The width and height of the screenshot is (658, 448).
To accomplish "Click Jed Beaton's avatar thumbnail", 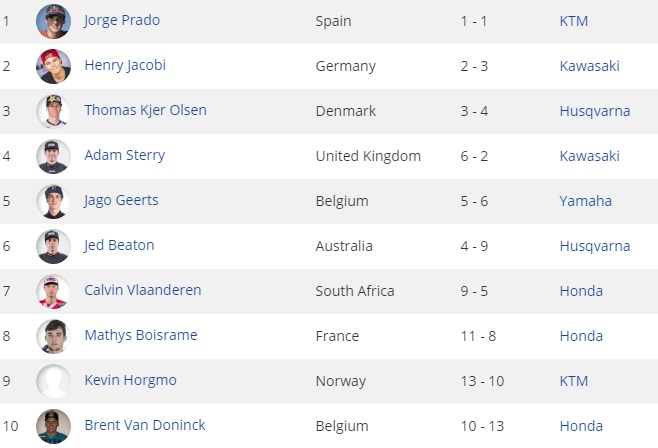I will 53,246.
